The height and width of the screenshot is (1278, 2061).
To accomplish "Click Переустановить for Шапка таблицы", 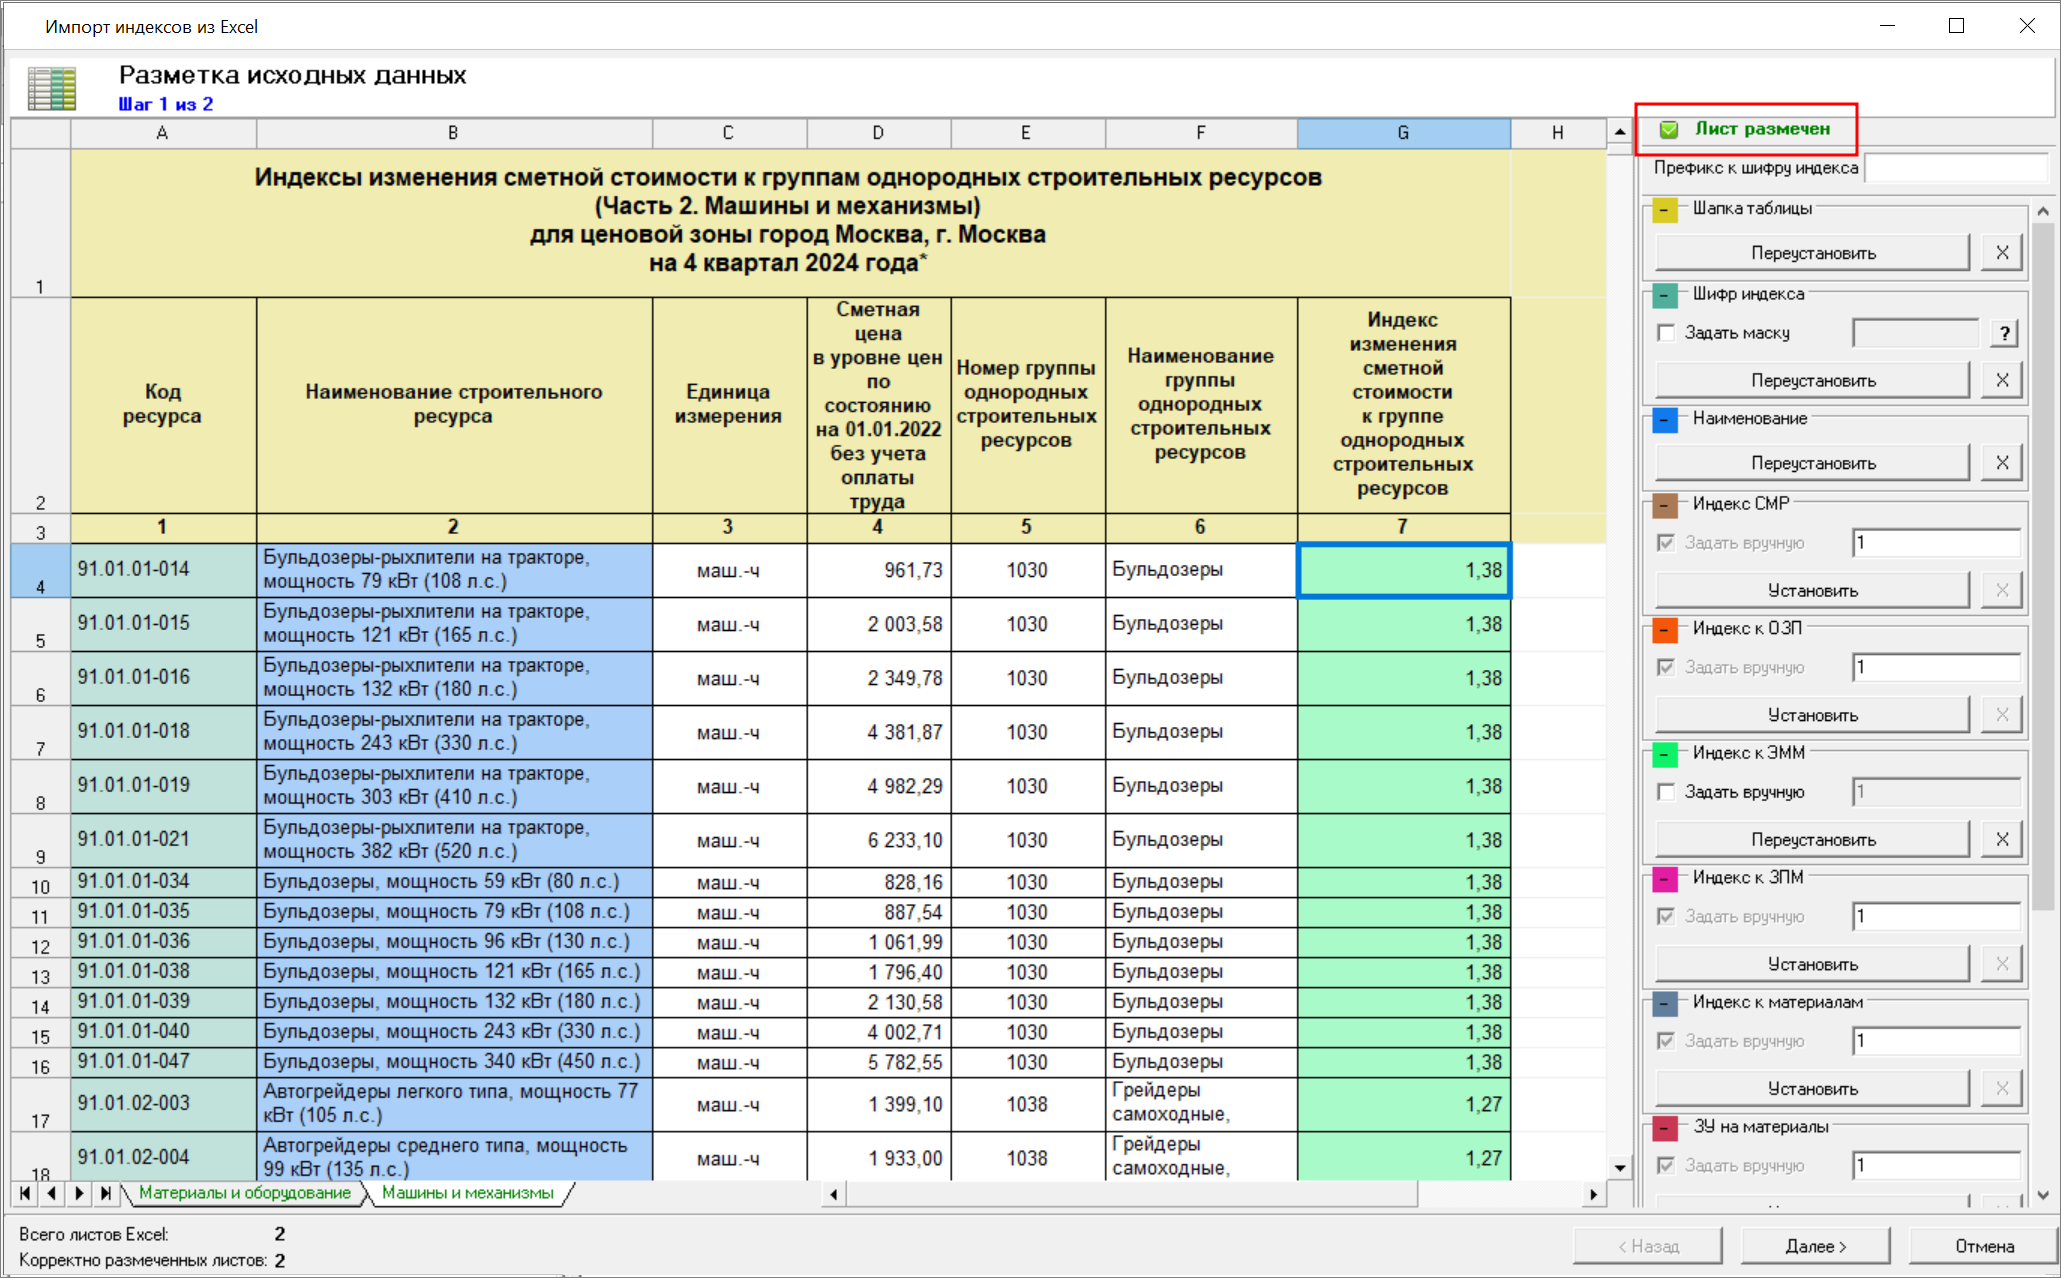I will click(1813, 253).
